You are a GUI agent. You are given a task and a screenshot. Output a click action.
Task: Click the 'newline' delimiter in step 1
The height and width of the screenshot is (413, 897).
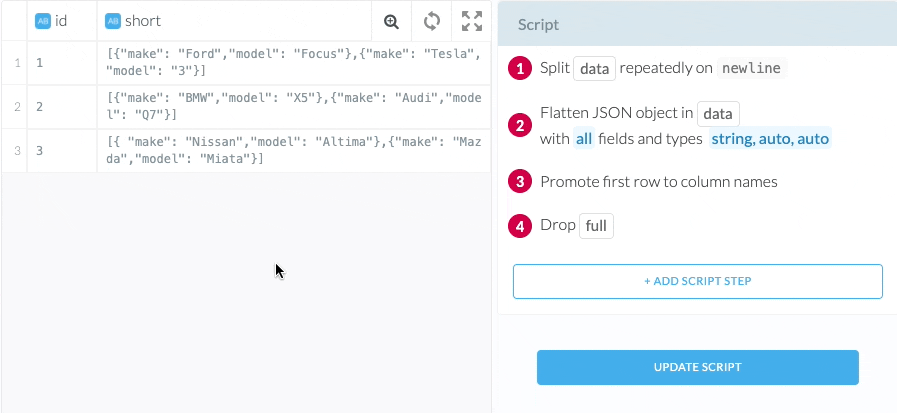pyautogui.click(x=753, y=68)
